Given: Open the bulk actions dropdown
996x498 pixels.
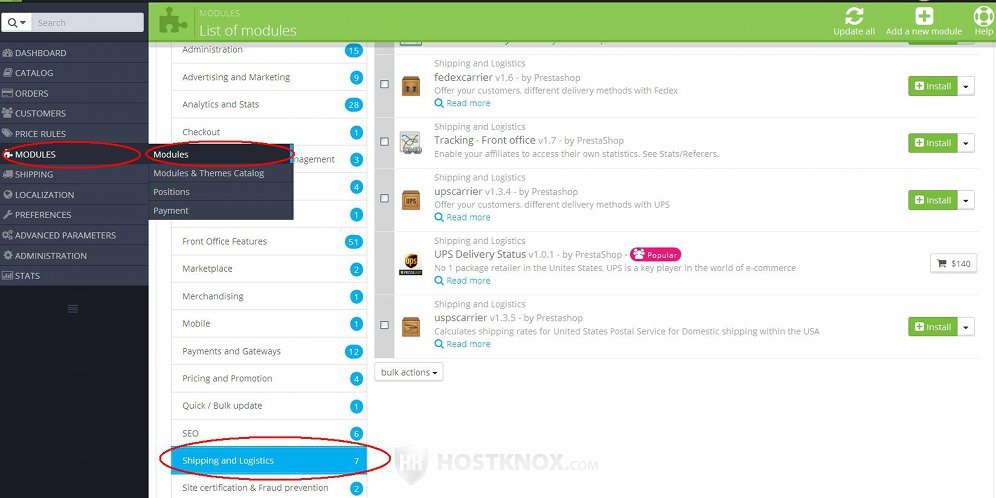Looking at the screenshot, I should click(409, 372).
